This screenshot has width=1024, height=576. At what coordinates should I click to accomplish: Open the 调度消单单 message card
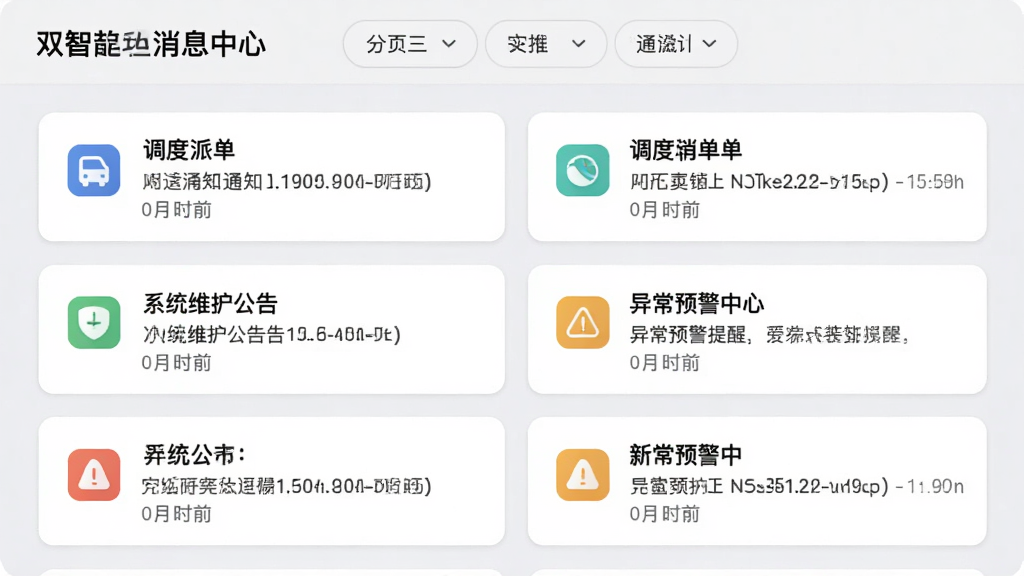click(757, 177)
